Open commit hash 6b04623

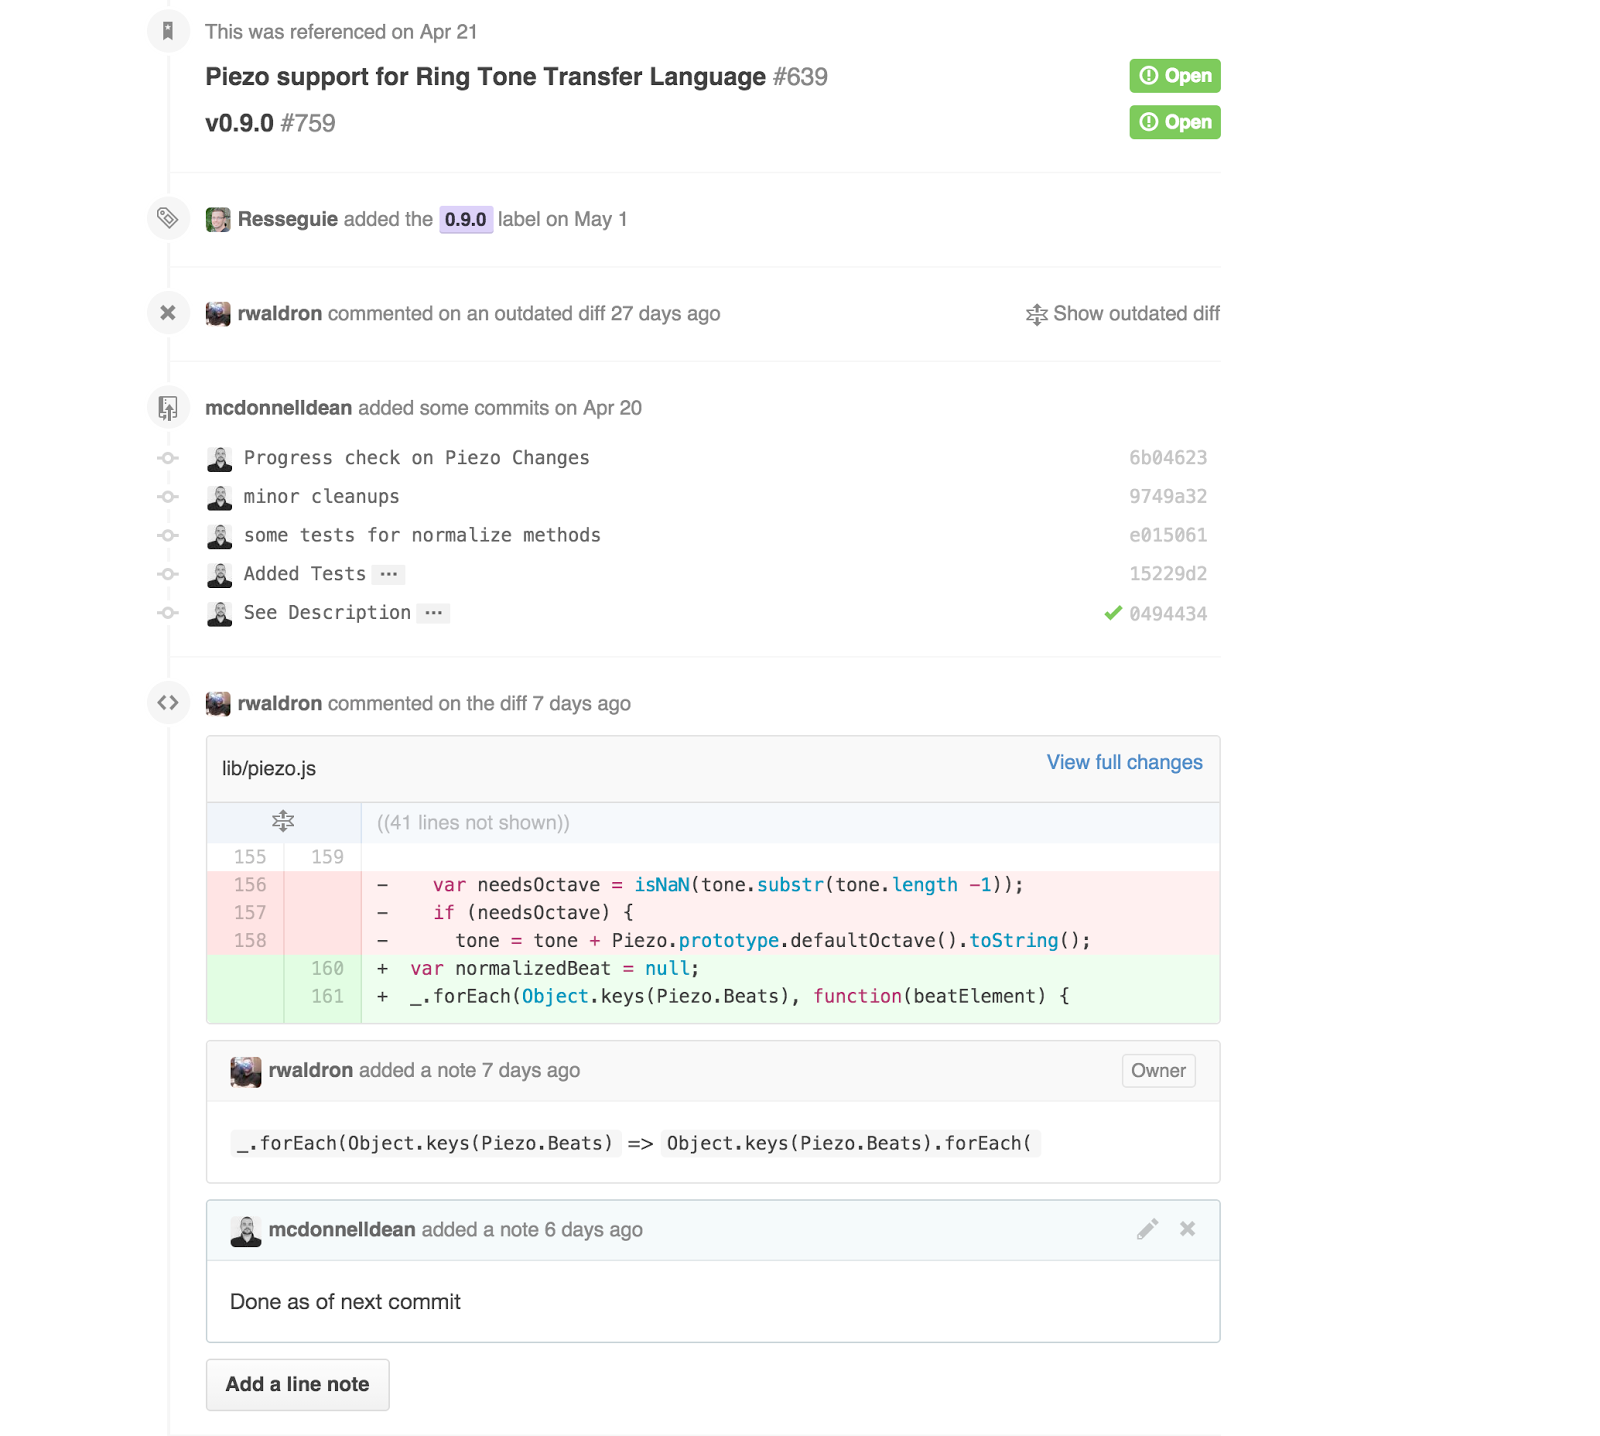[1168, 458]
